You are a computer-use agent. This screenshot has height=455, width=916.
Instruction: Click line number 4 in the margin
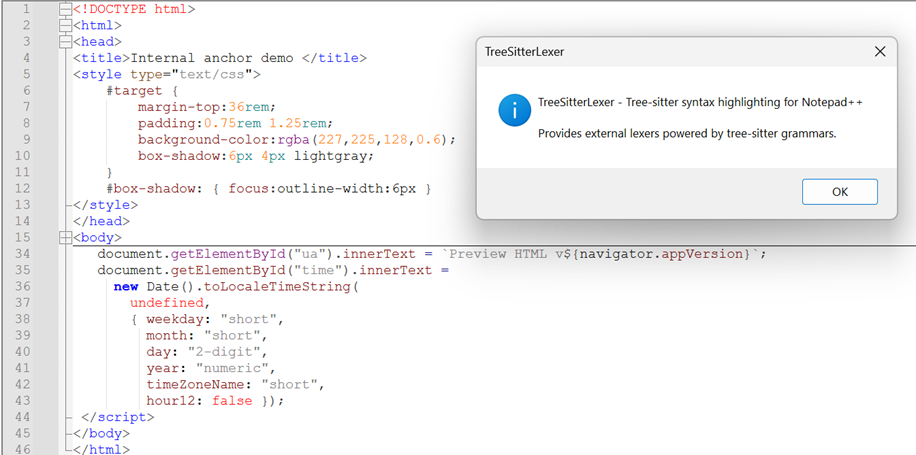pyautogui.click(x=26, y=58)
